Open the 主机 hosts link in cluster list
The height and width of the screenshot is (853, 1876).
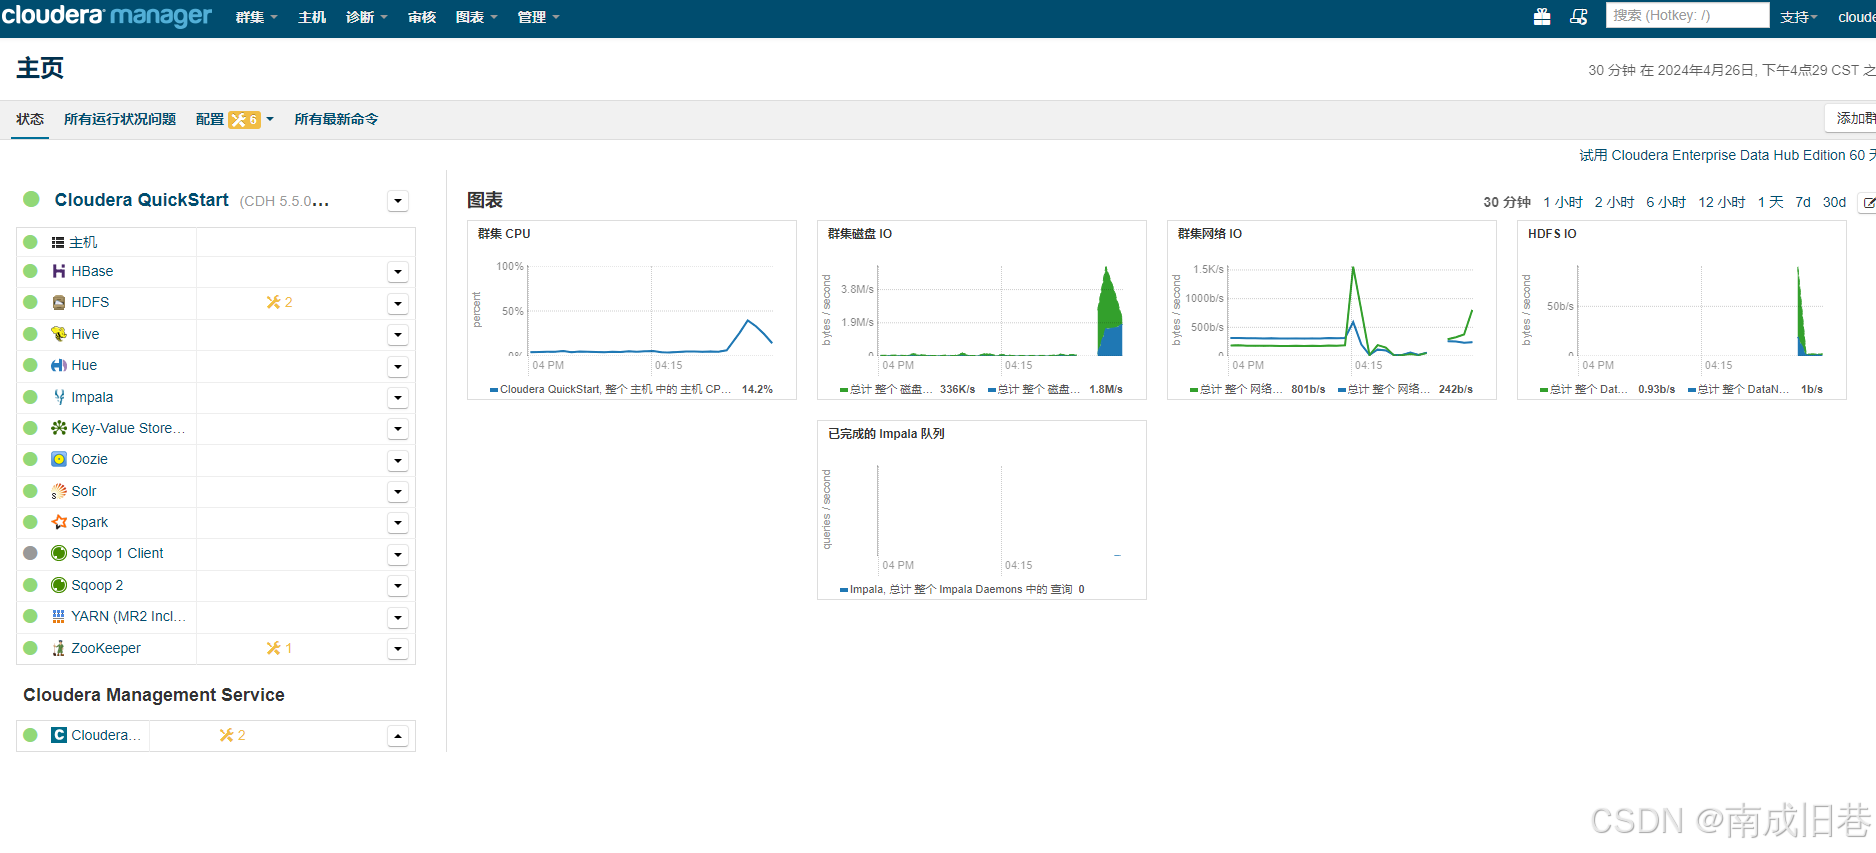click(x=83, y=242)
